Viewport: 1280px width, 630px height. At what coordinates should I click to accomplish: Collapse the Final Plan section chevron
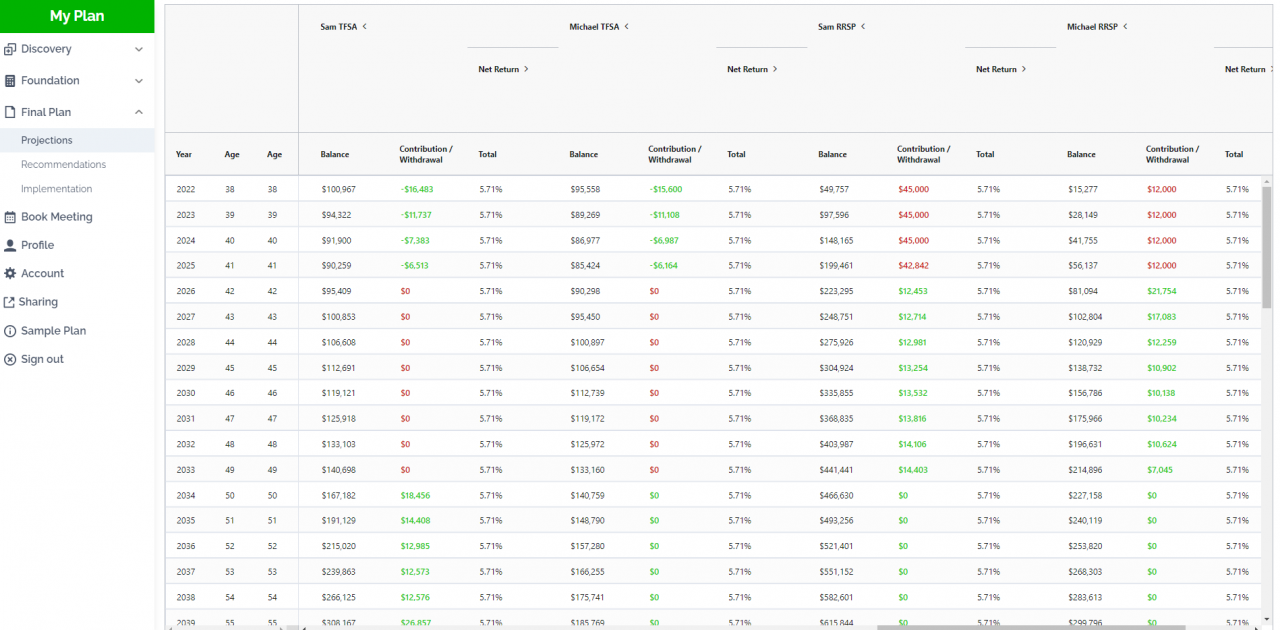pyautogui.click(x=139, y=113)
